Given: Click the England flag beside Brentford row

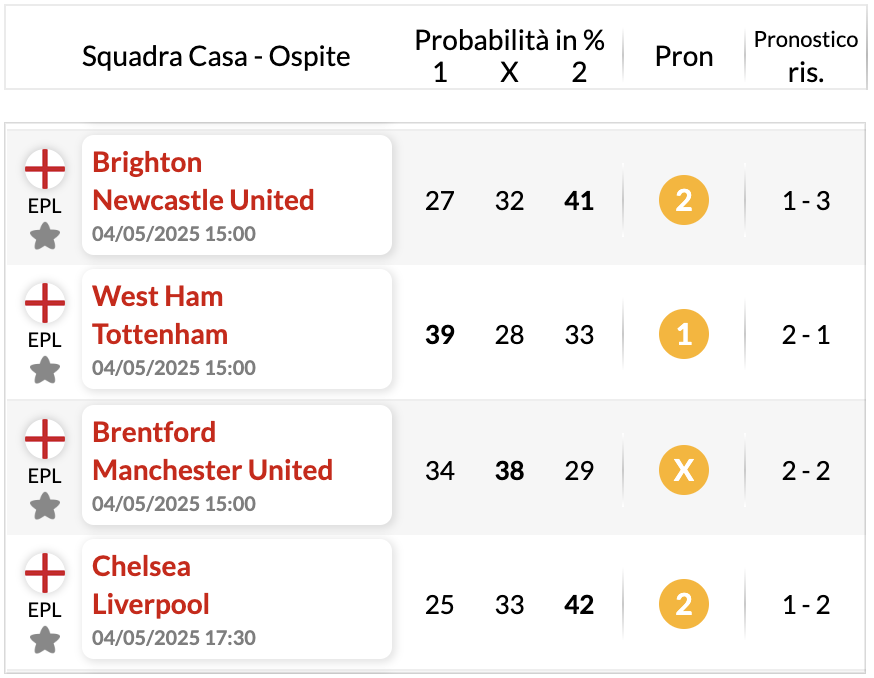Looking at the screenshot, I should coord(45,439).
